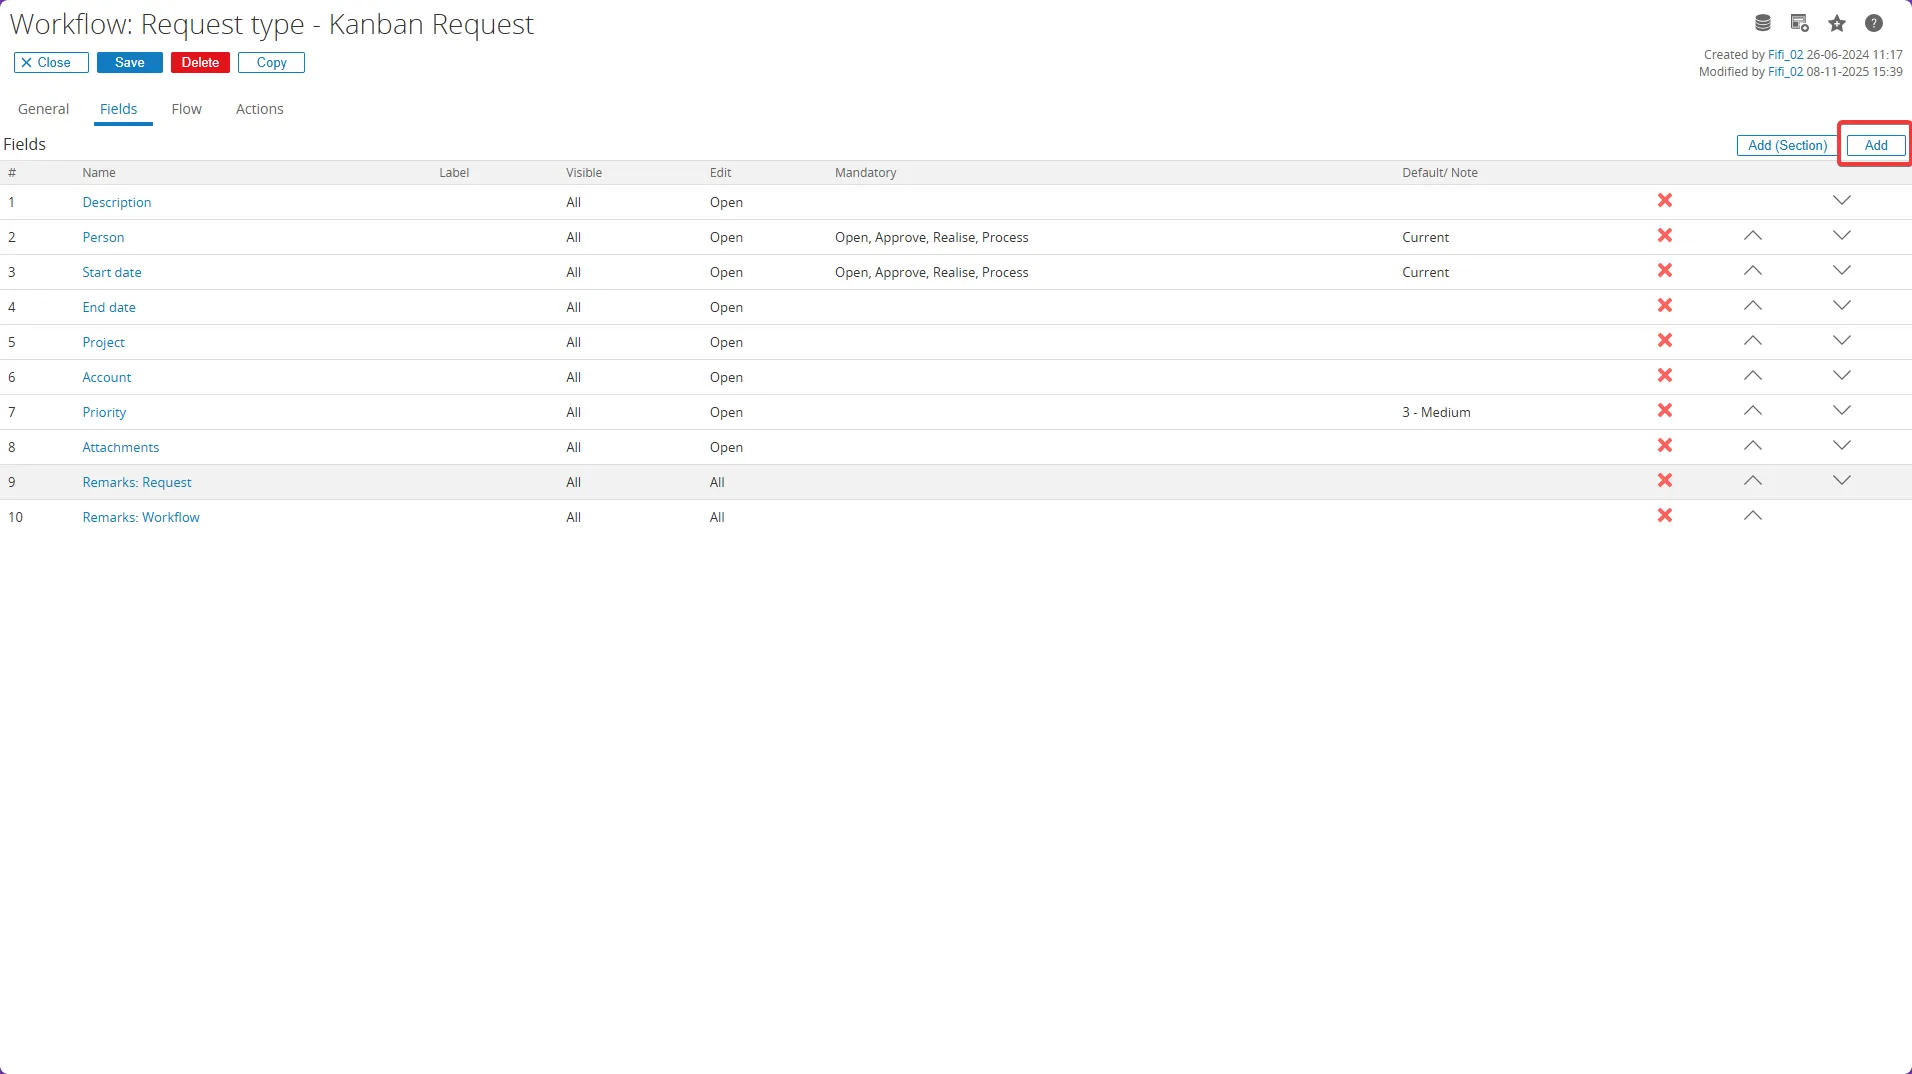Open the database stack icon in header
This screenshot has height=1074, width=1912.
(x=1763, y=23)
